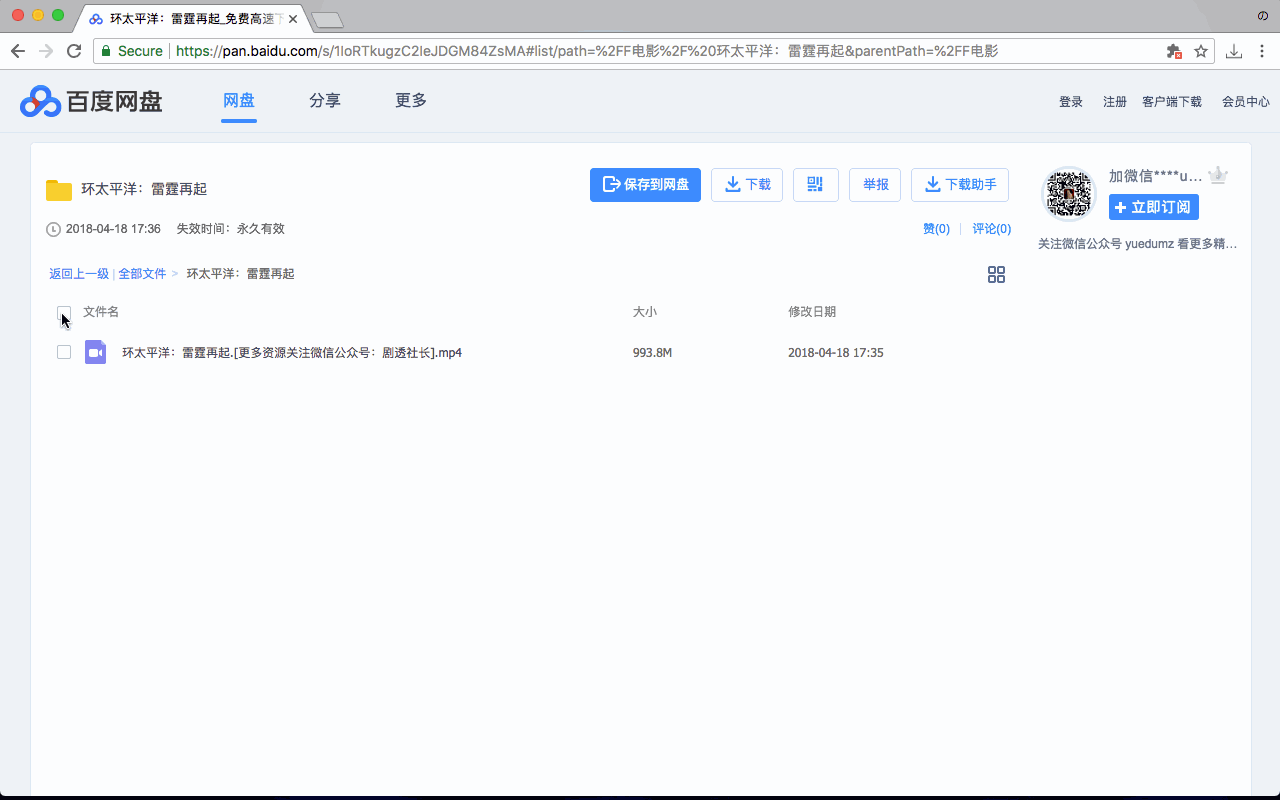Select the checkbox for the mp4 file
1280x800 pixels.
(64, 352)
